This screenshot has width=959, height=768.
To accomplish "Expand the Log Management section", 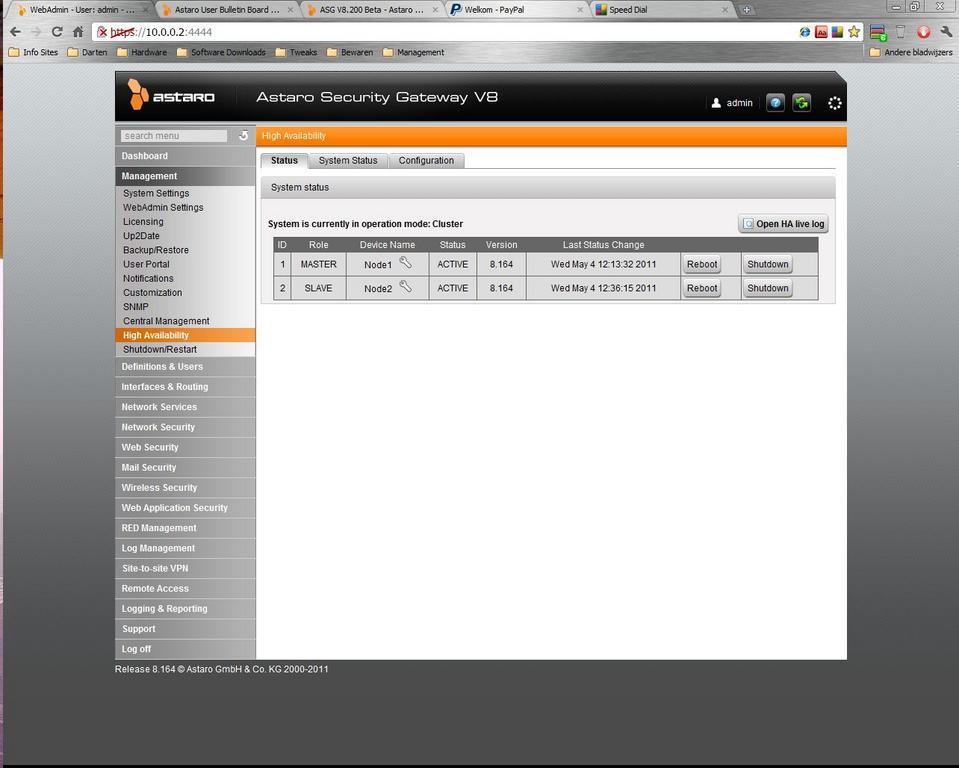I will pyautogui.click(x=185, y=548).
